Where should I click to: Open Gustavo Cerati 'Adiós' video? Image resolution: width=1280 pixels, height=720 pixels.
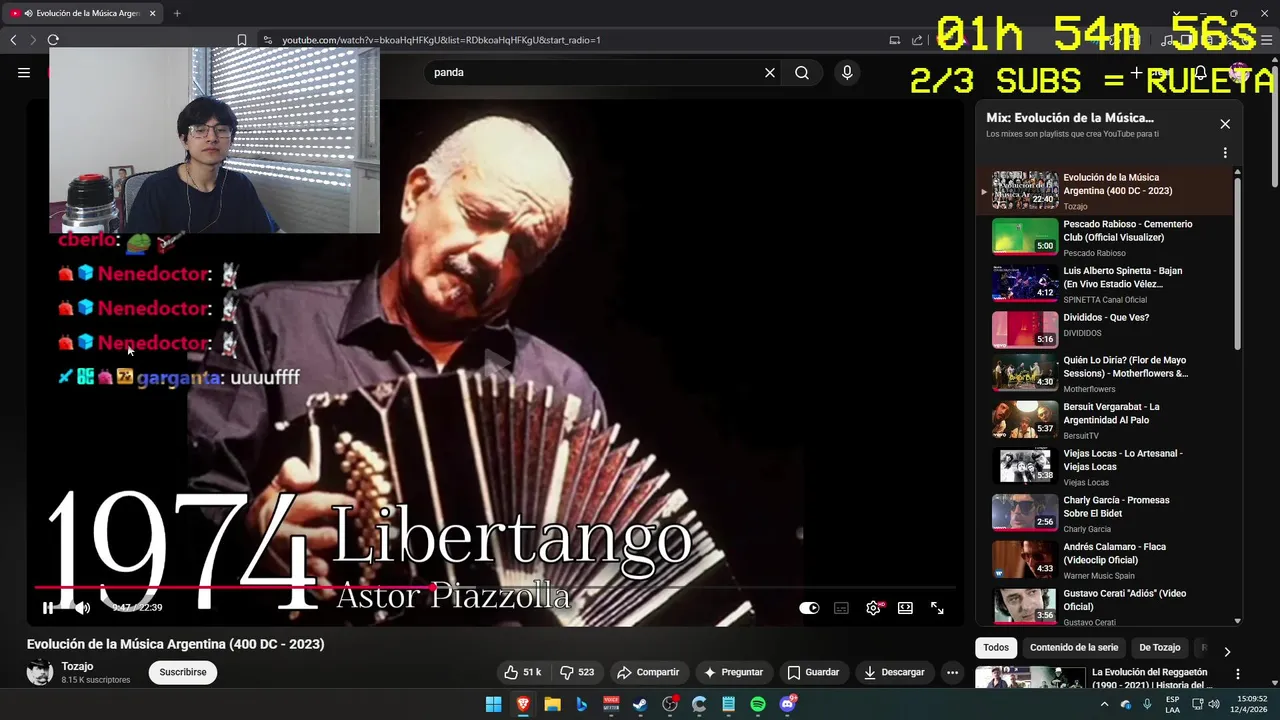point(1106,606)
